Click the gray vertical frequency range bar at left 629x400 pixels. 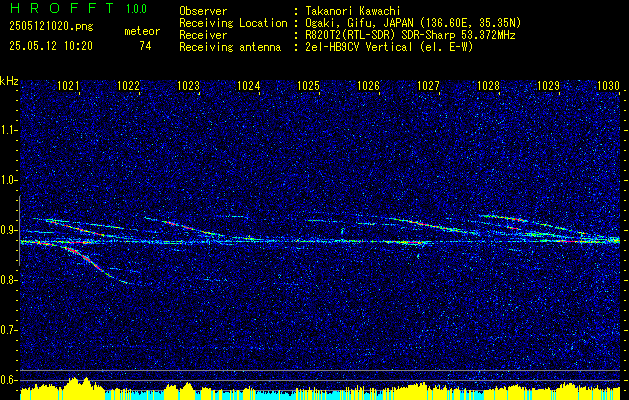point(19,230)
